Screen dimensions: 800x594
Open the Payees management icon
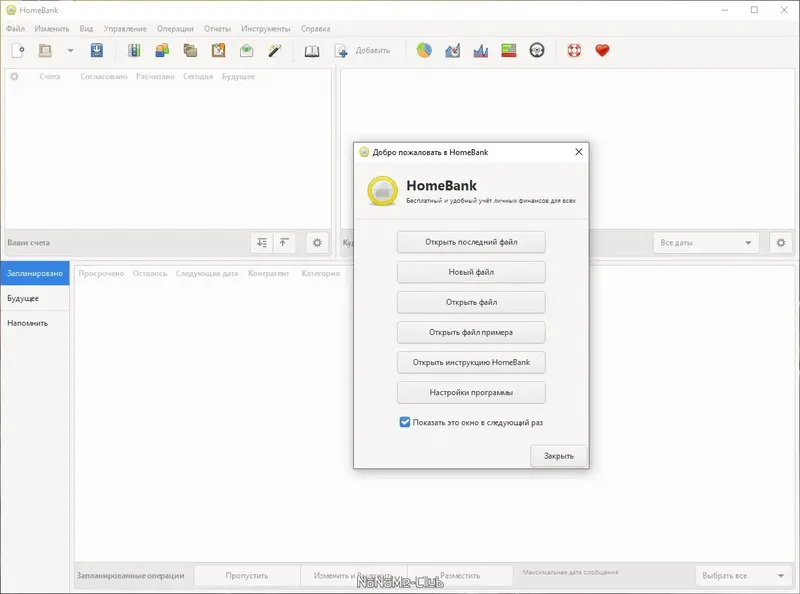tap(162, 50)
